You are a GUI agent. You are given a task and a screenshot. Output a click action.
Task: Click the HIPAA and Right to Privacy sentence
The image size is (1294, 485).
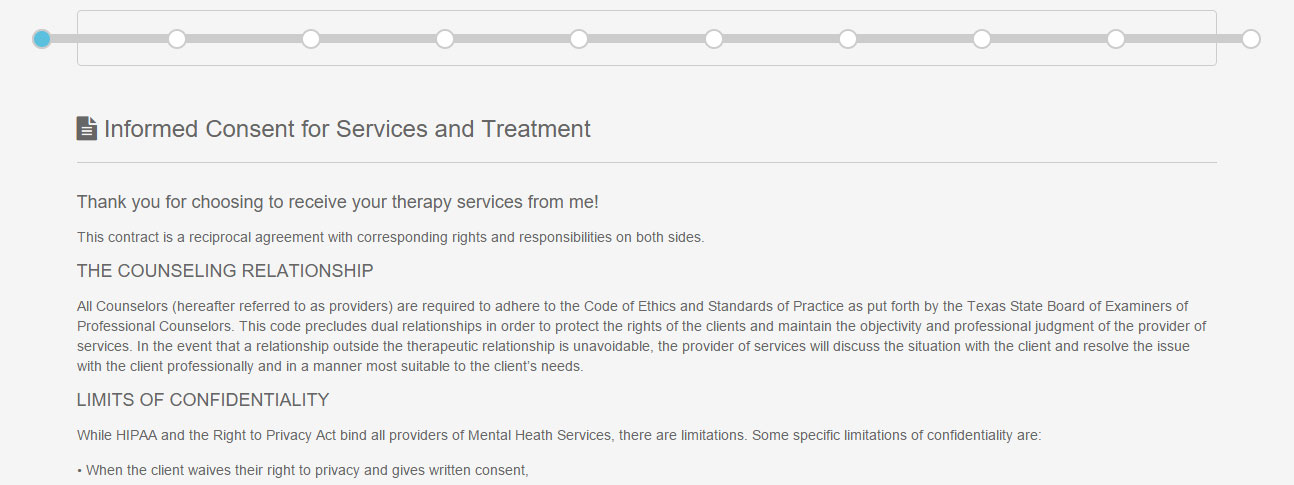[x=559, y=436]
